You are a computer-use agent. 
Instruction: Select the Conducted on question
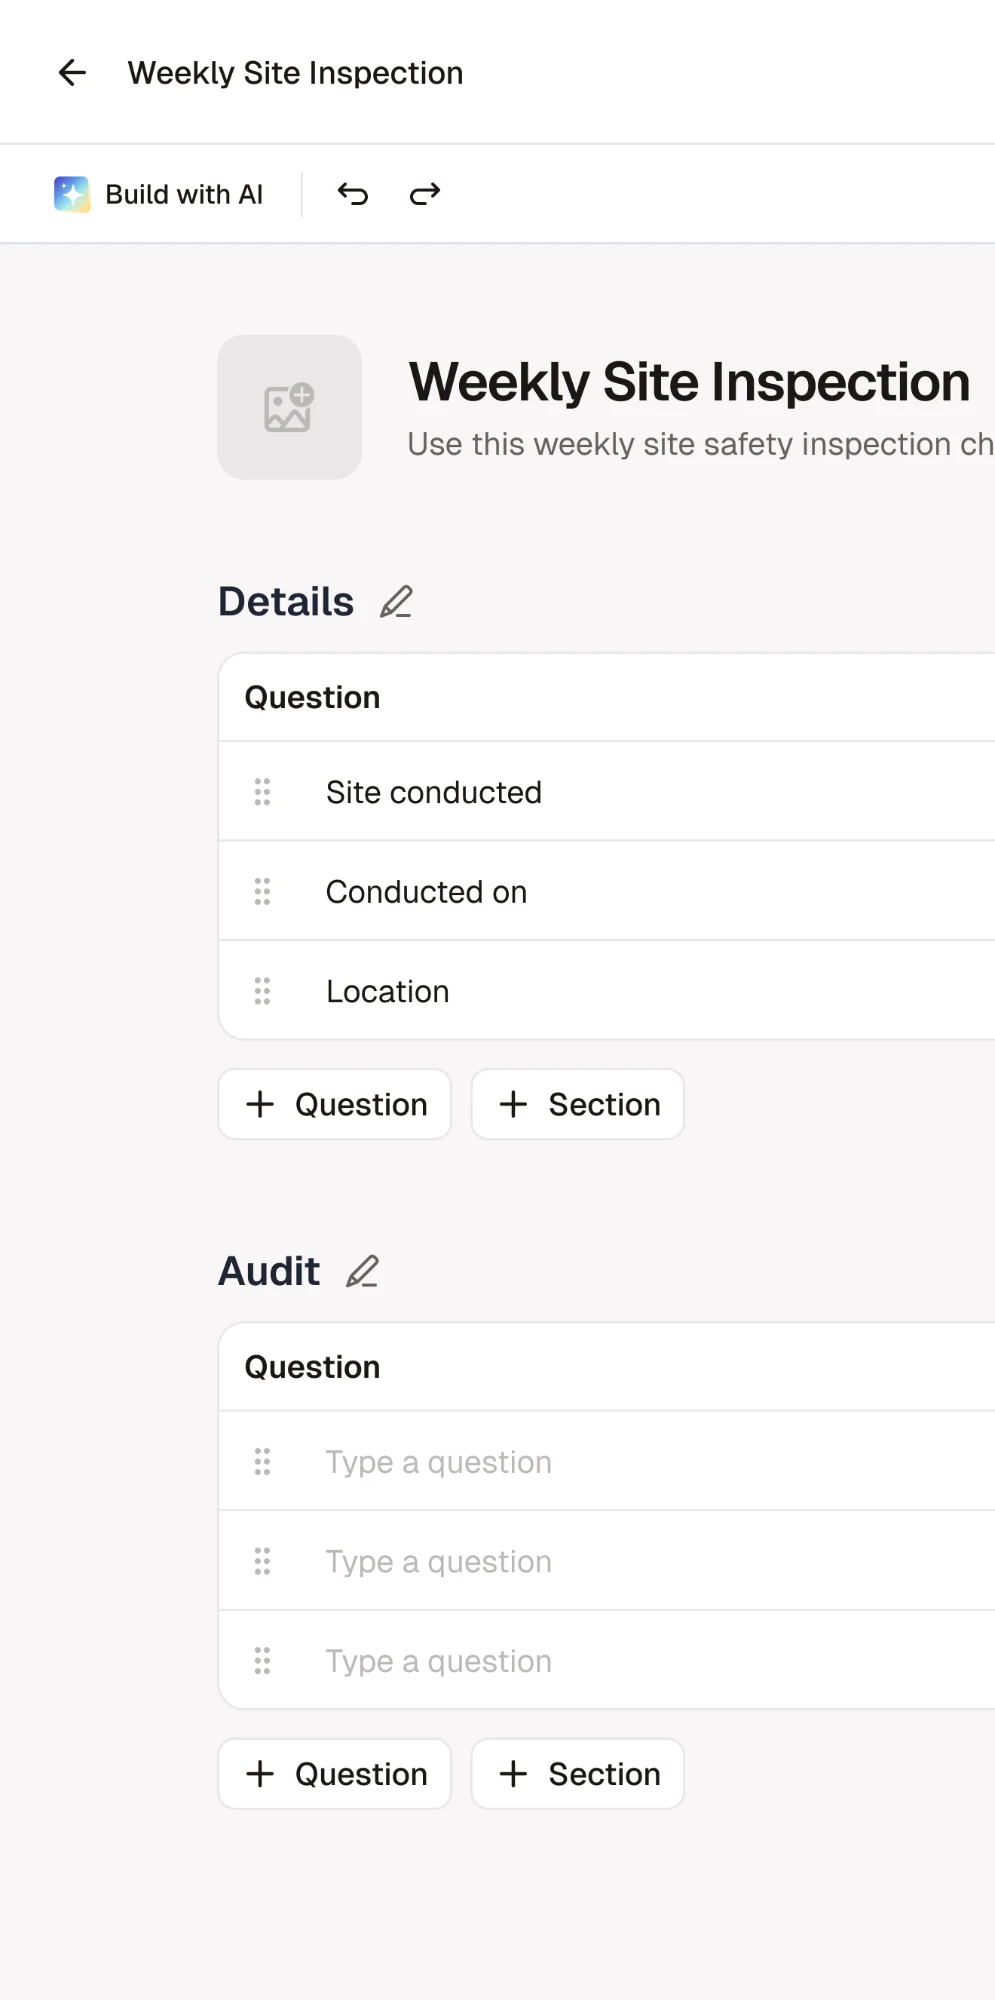426,891
